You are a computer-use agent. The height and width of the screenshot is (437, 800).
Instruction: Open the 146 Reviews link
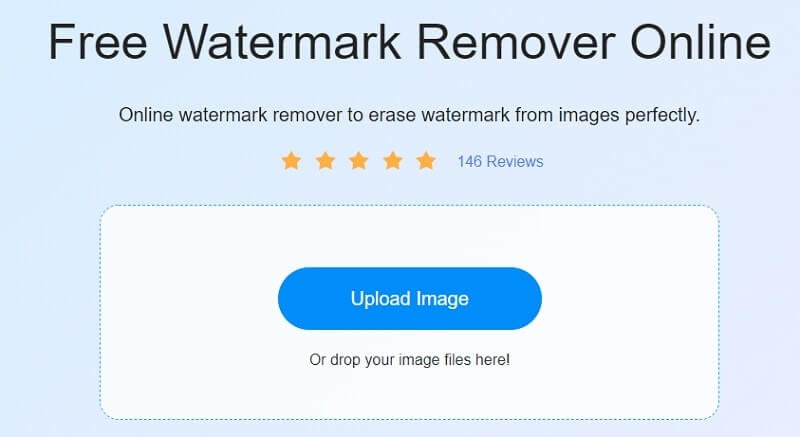500,162
